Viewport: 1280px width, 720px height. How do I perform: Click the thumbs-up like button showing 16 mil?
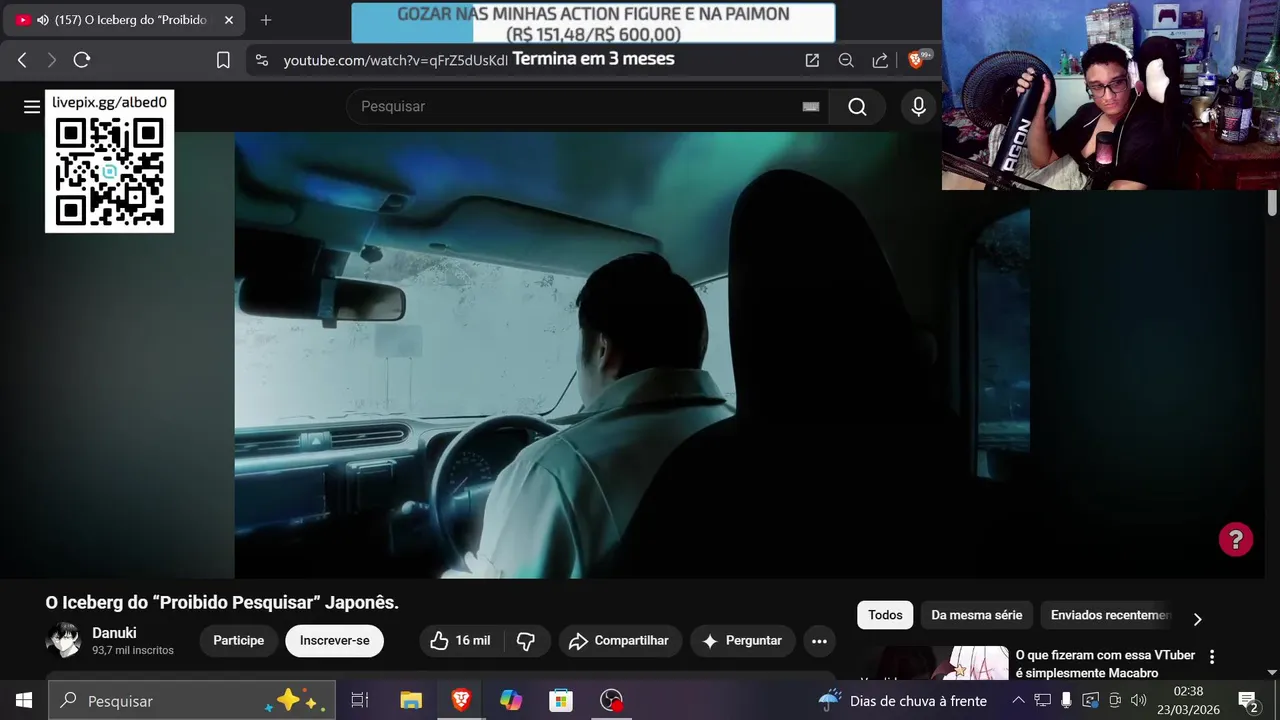462,641
